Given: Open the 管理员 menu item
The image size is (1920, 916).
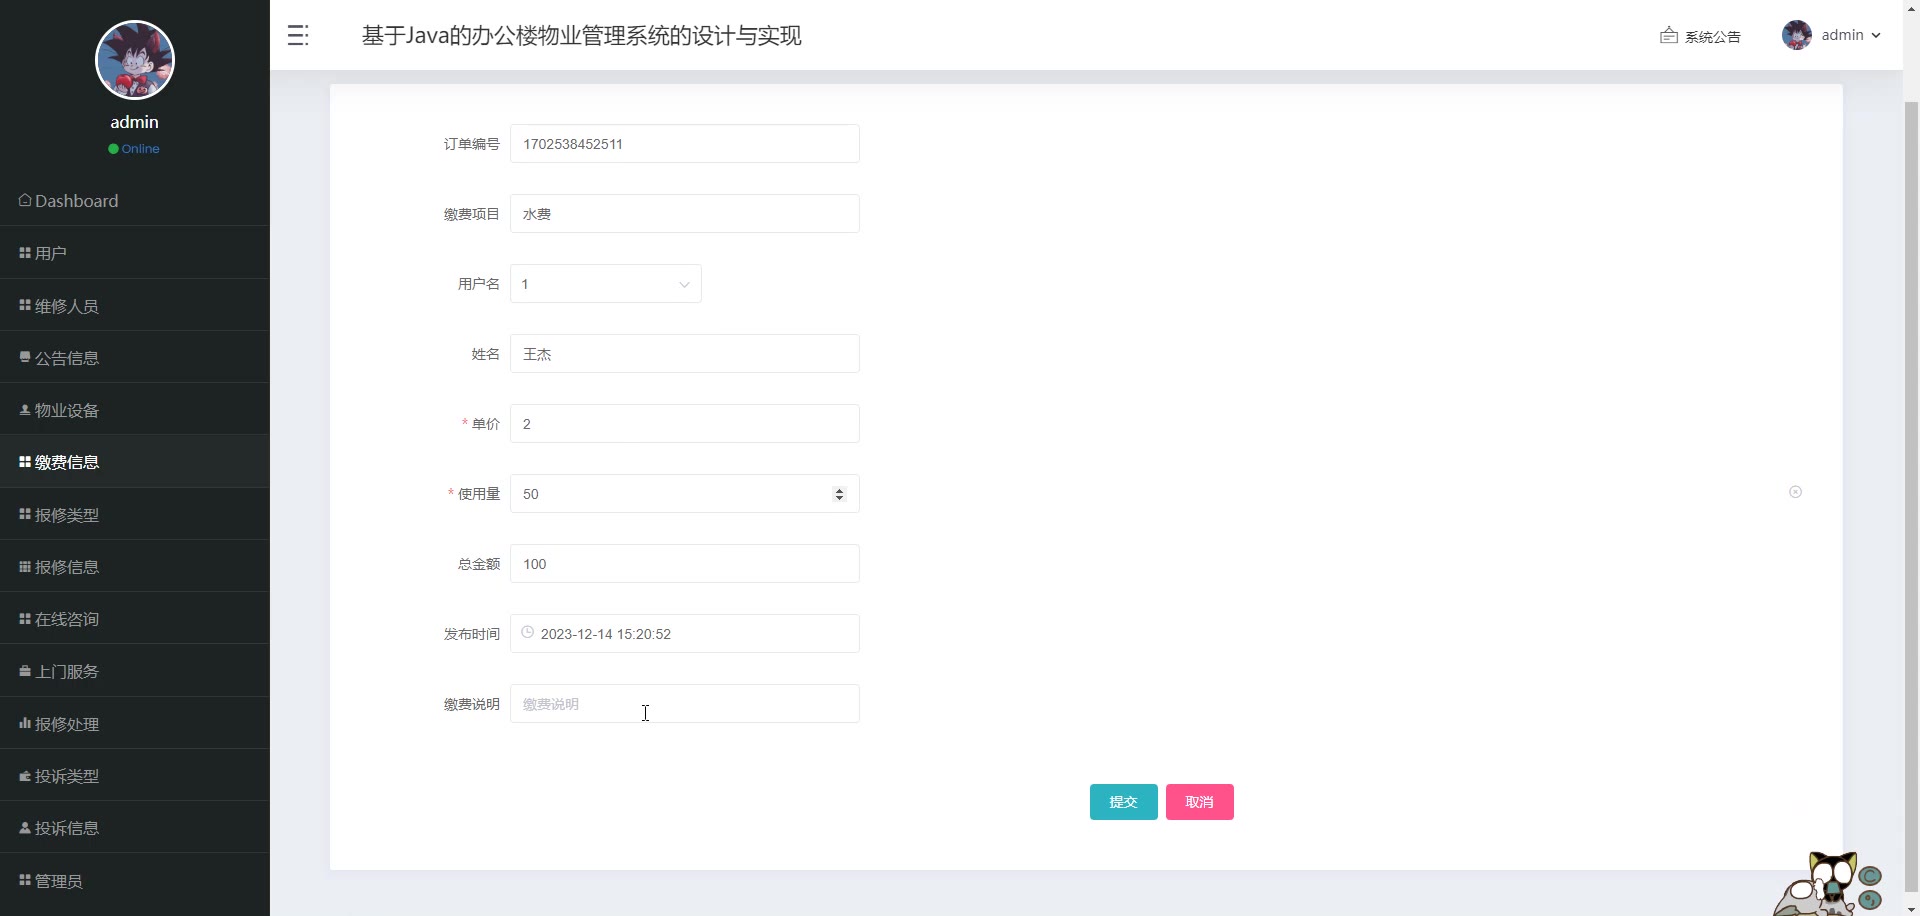Looking at the screenshot, I should (135, 880).
